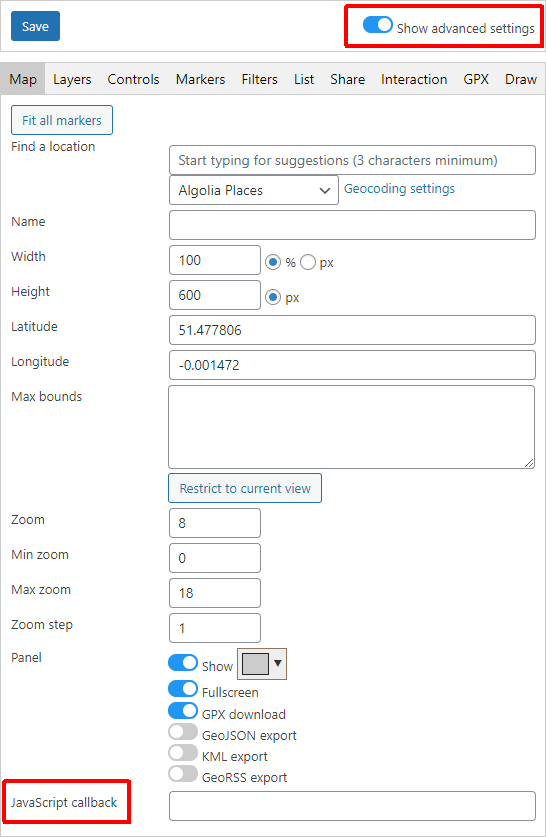Enable the KML export switch
This screenshot has width=546, height=837.
point(183,753)
